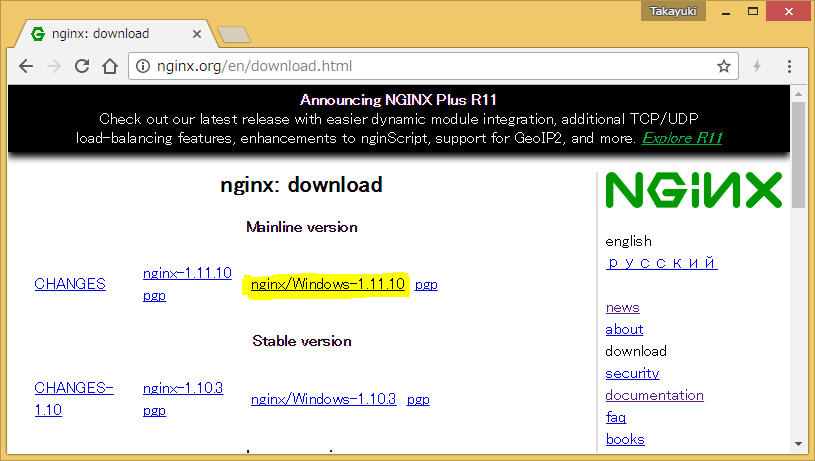Image resolution: width=815 pixels, height=461 pixels.
Task: Click the scrollbar up arrow
Action: click(798, 94)
